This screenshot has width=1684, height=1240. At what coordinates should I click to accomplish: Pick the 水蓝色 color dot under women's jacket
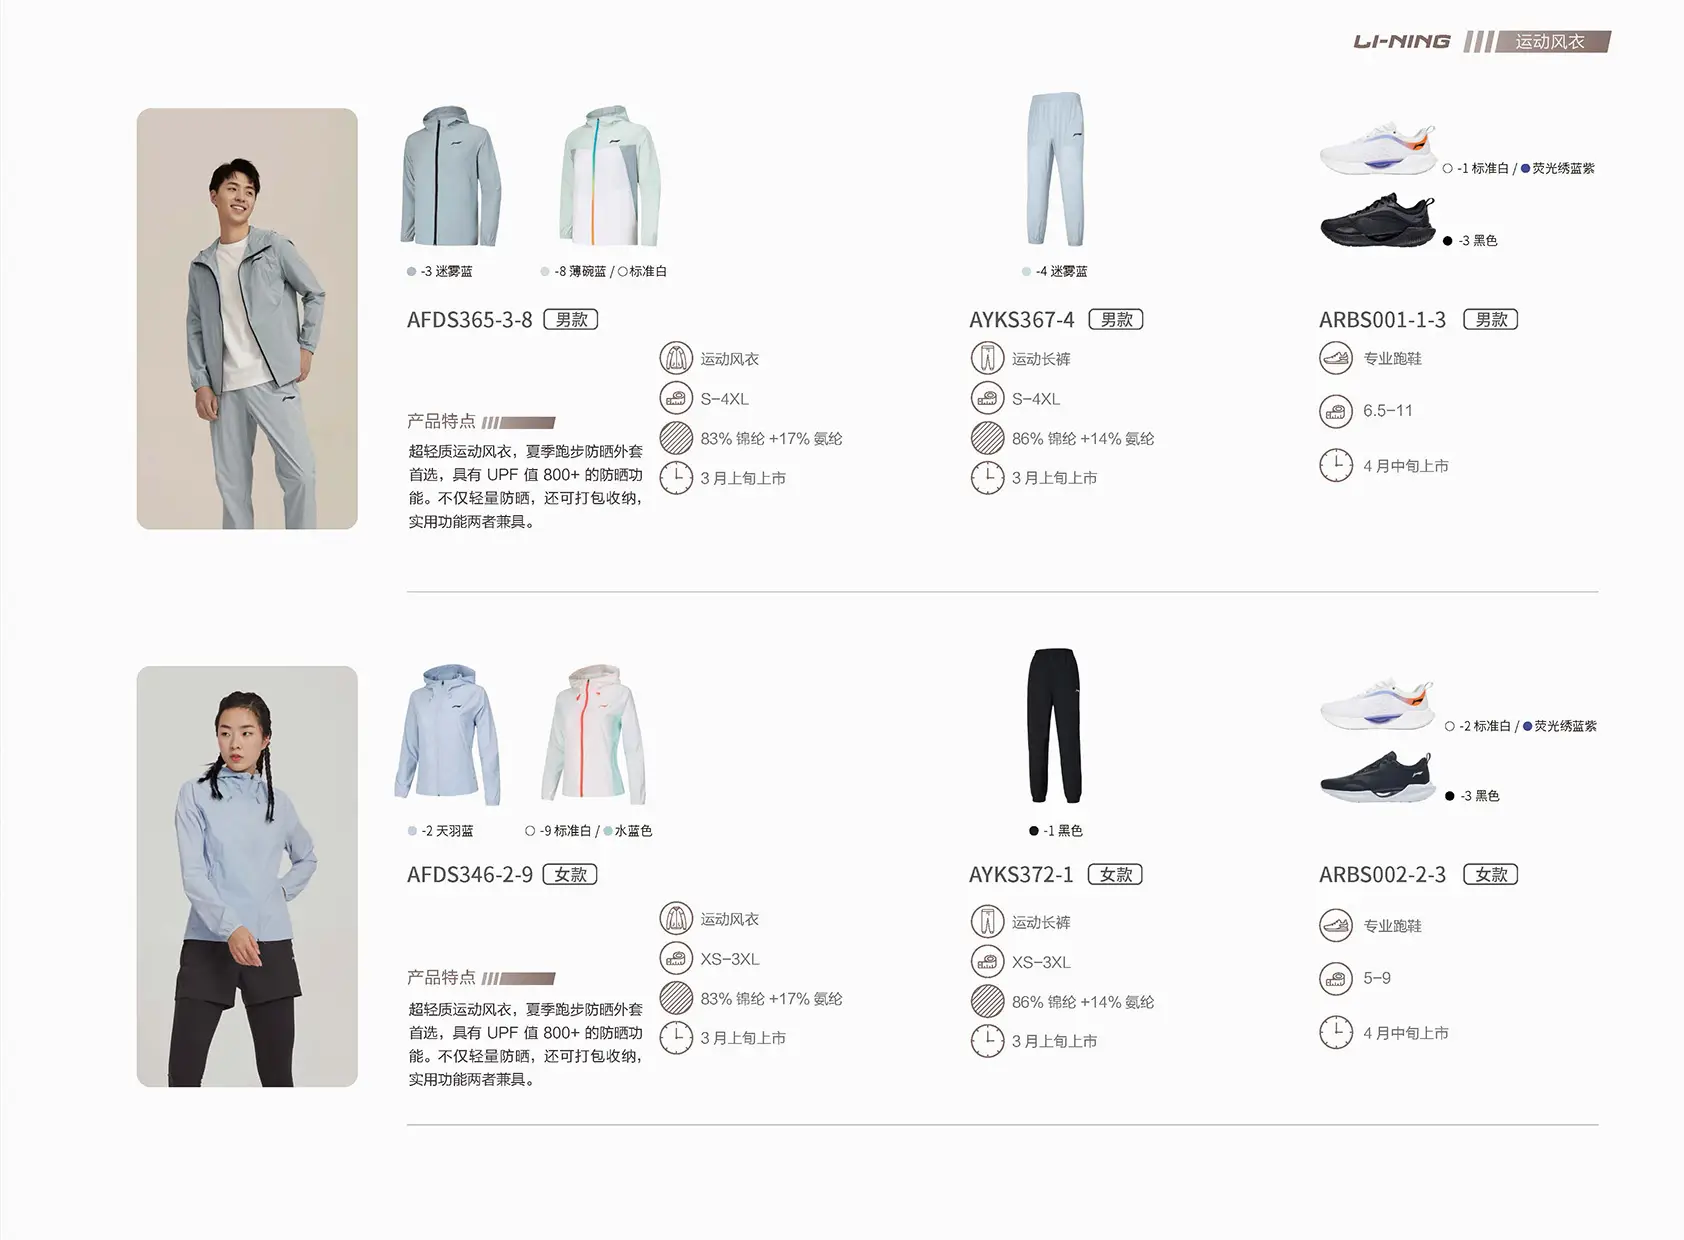coord(608,831)
